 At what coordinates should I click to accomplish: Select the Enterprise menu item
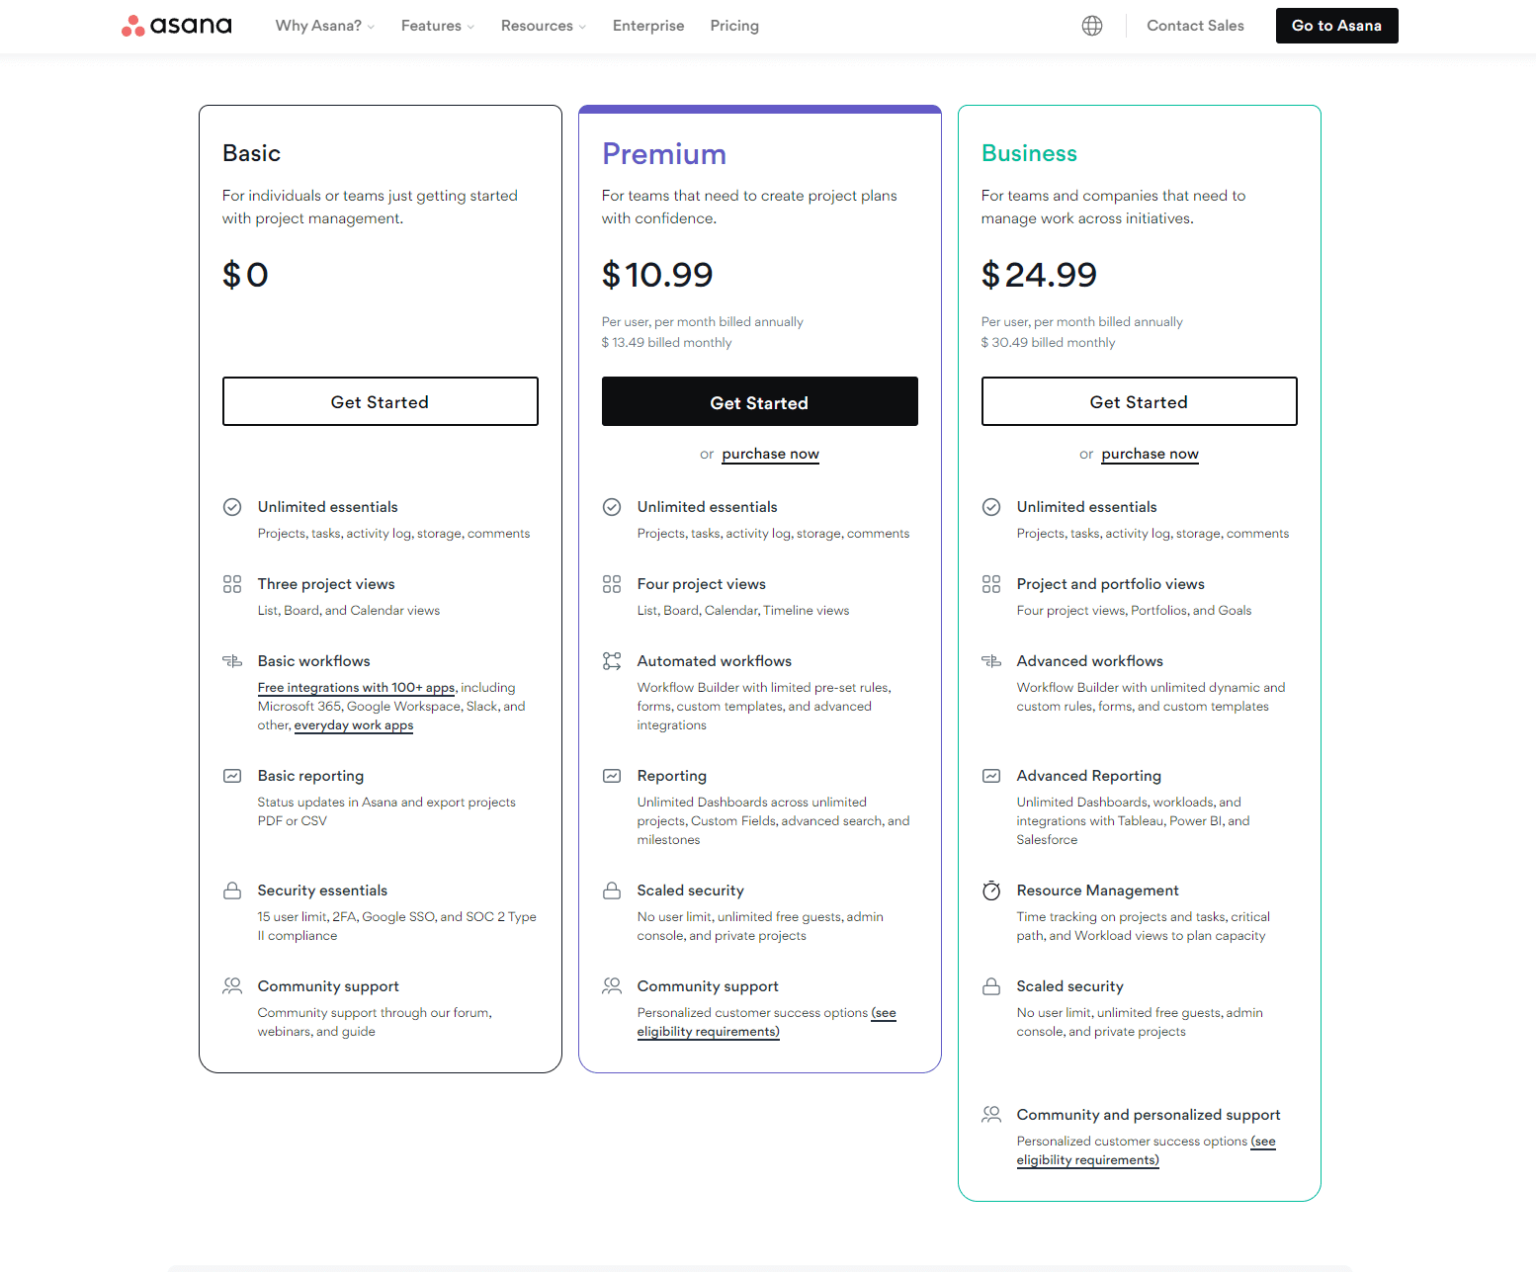(x=648, y=26)
